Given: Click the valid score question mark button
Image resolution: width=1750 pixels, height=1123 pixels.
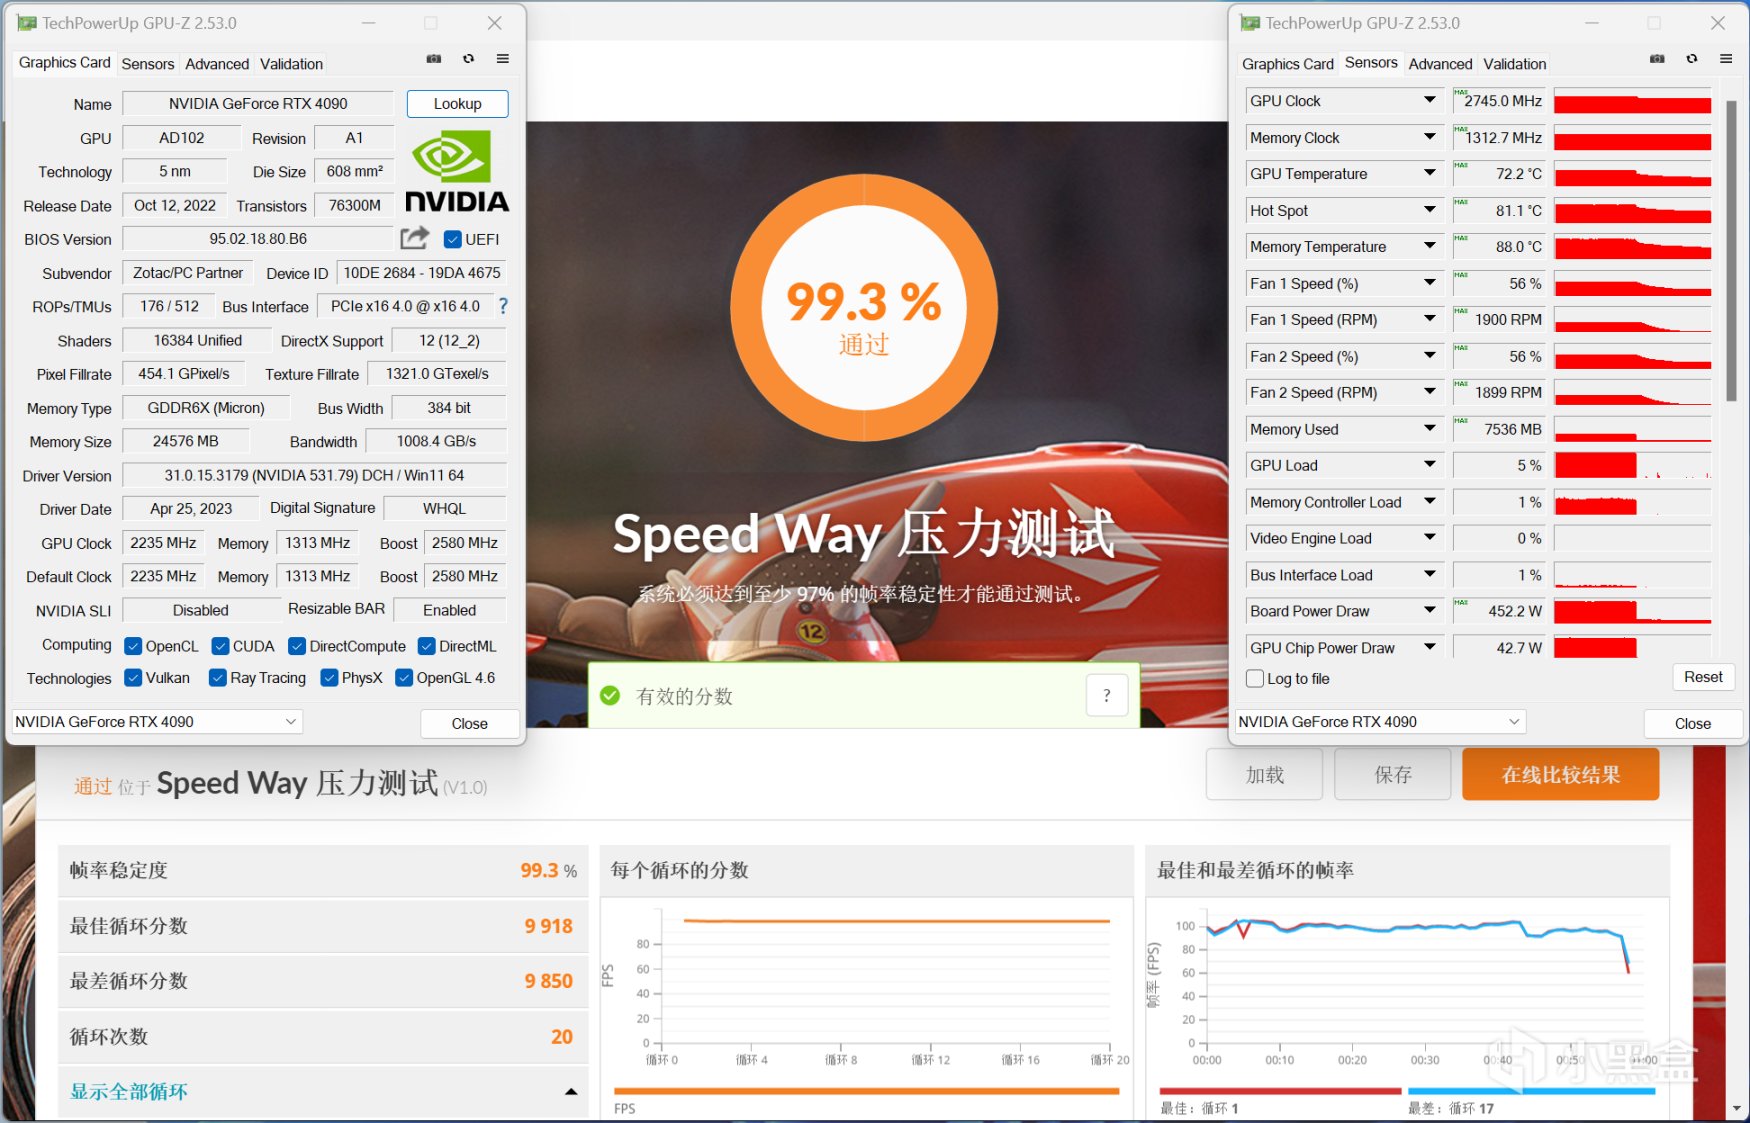Looking at the screenshot, I should pos(1107,695).
